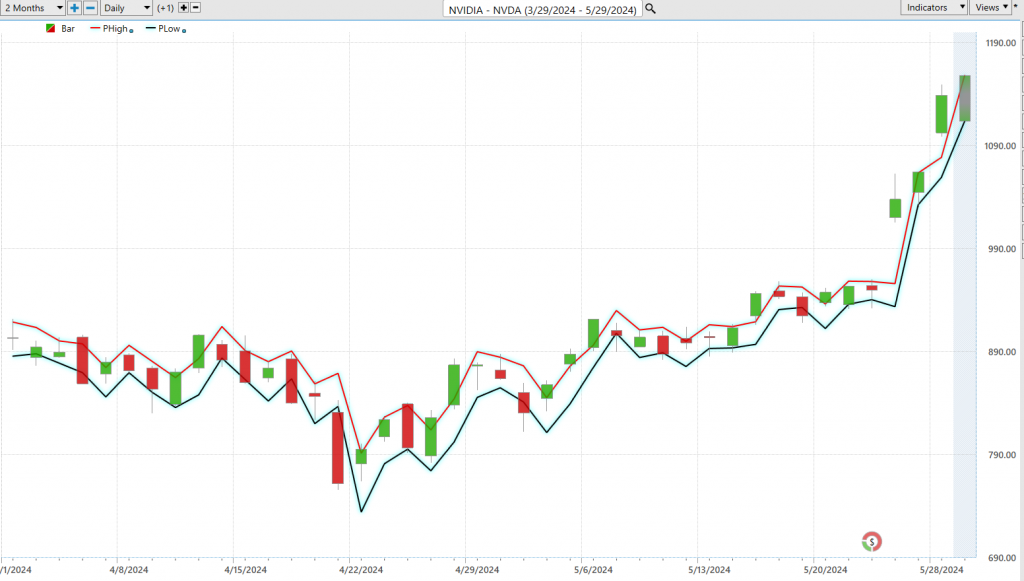Image resolution: width=1024 pixels, height=581 pixels.
Task: Click the dot next to PLow legend
Action: 184,31
